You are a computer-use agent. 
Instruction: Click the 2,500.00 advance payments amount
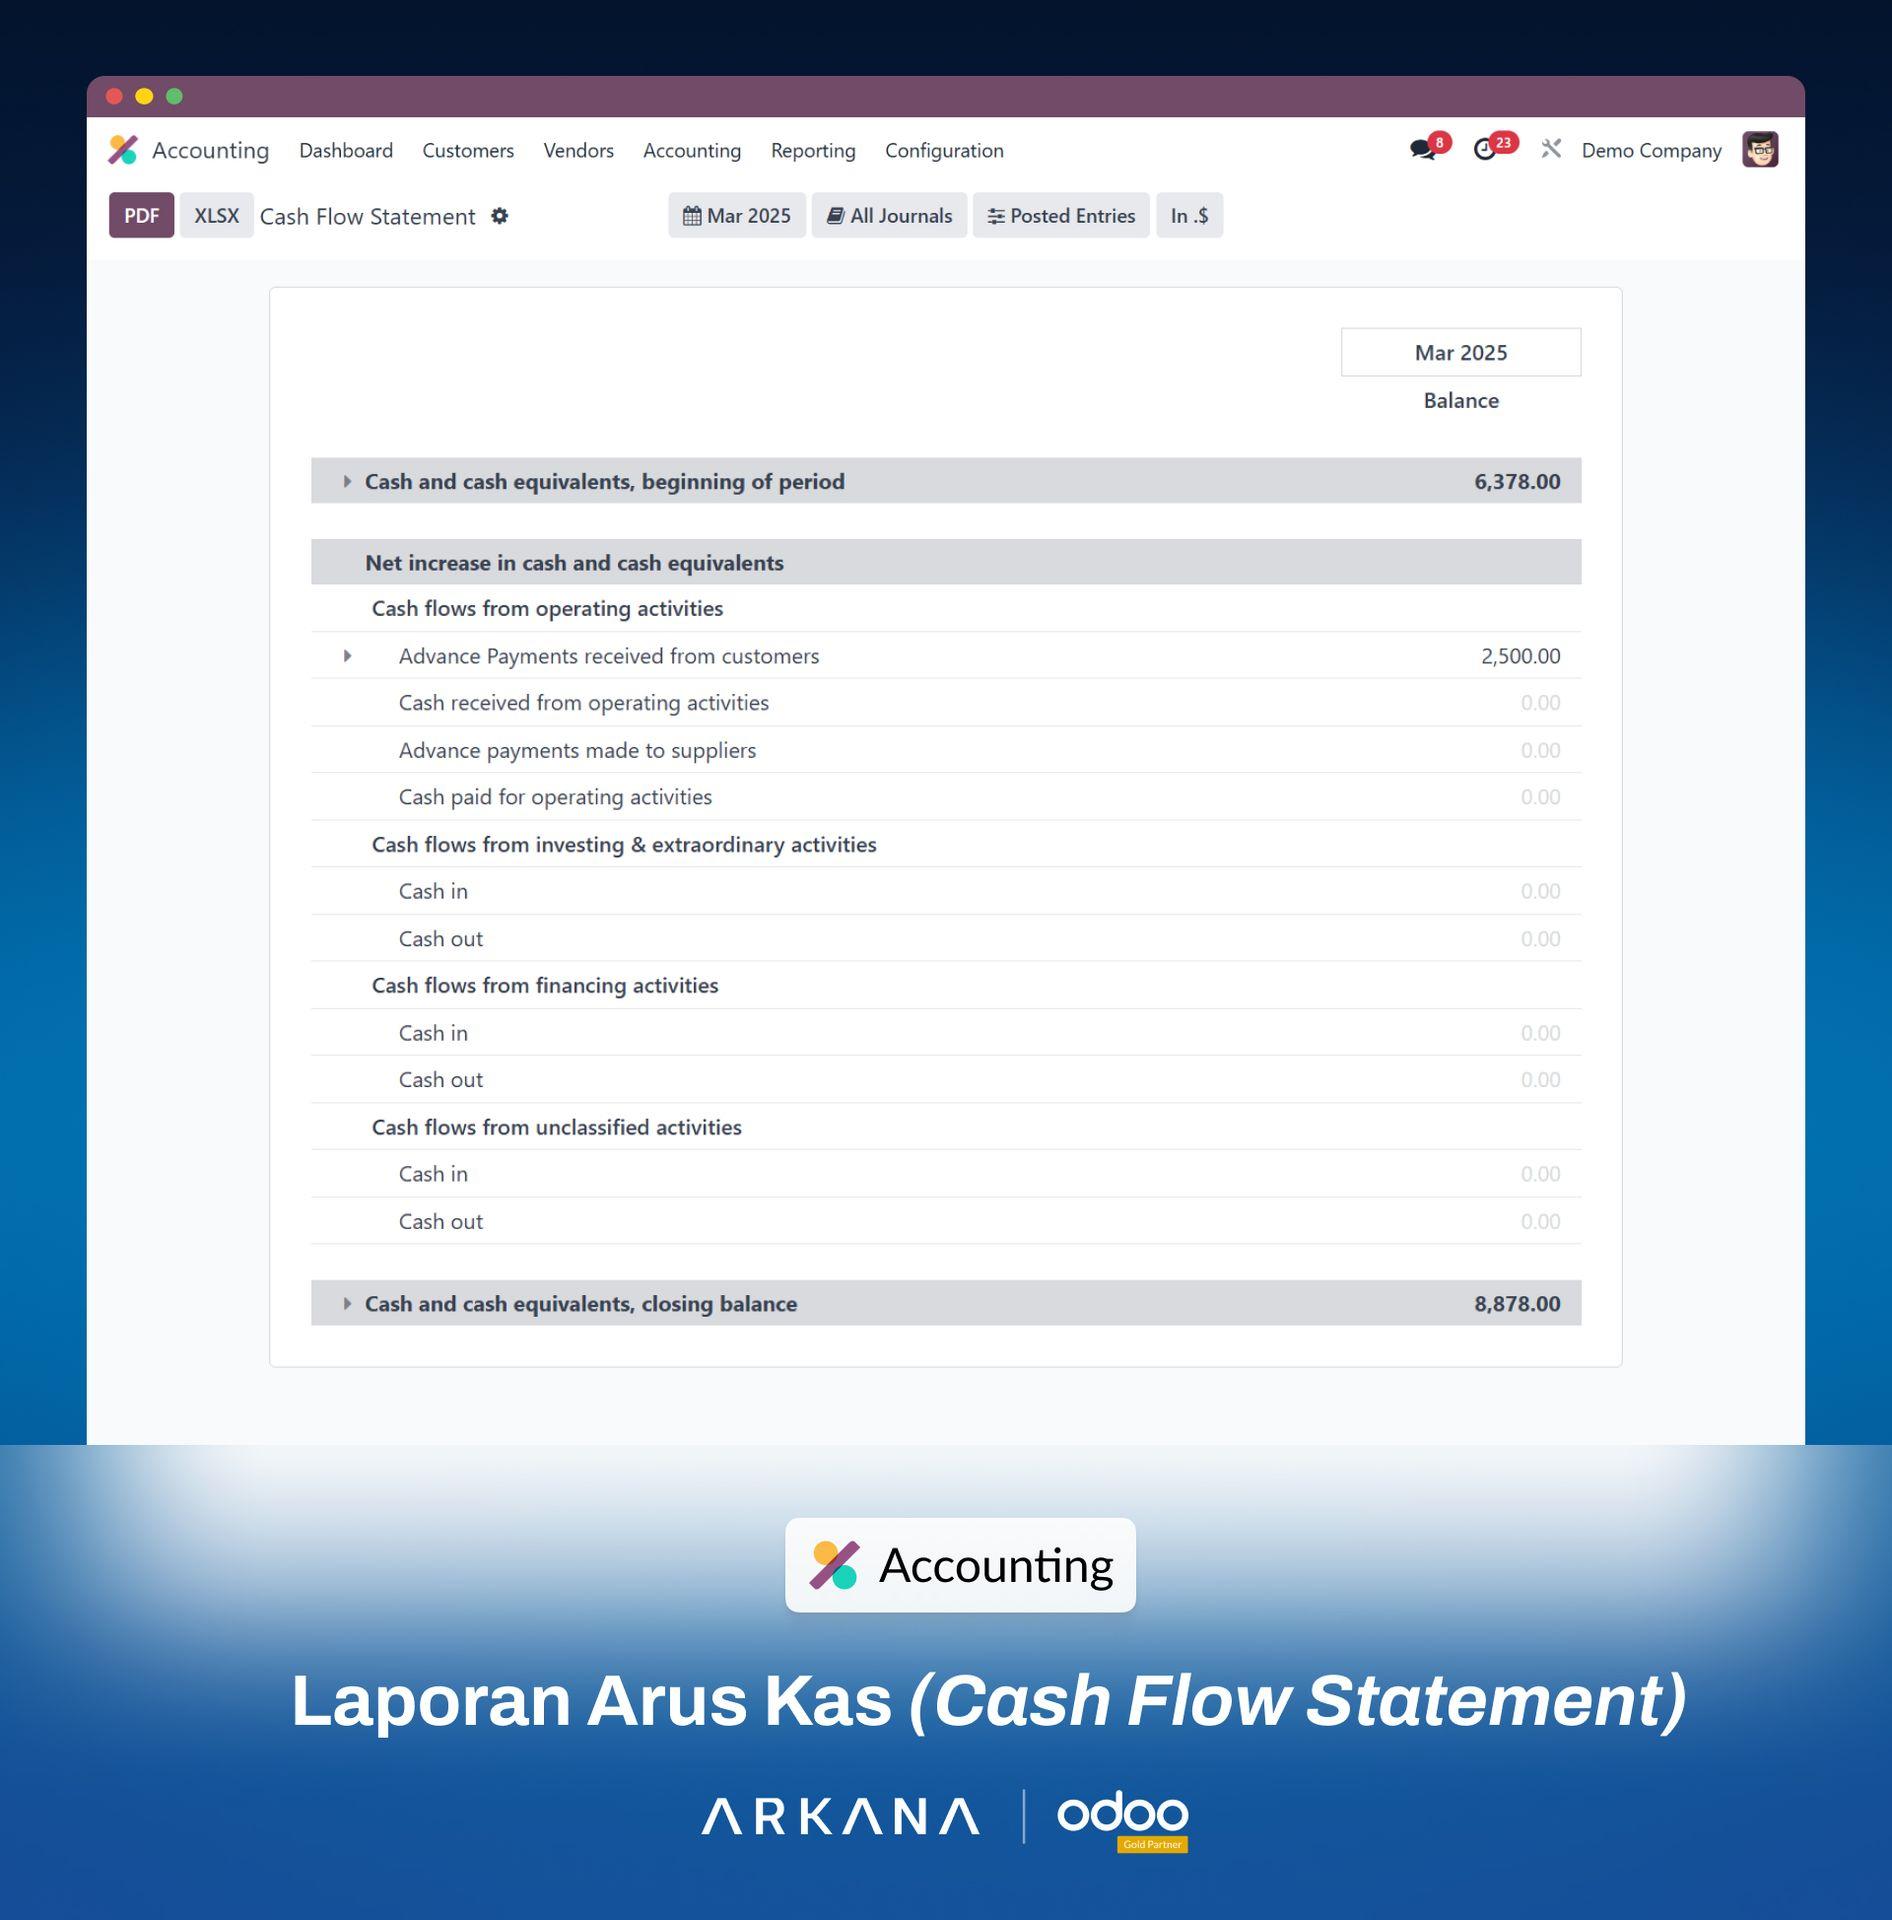click(1520, 656)
